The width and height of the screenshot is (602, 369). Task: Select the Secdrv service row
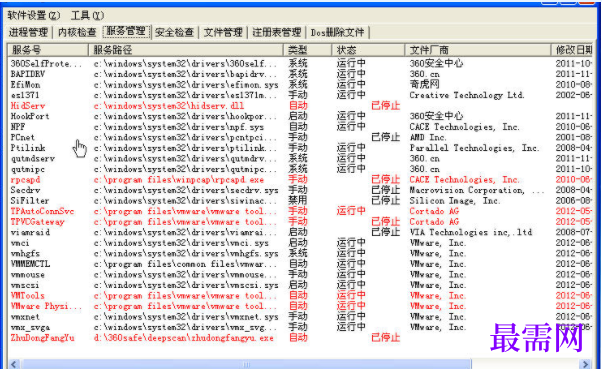(x=301, y=190)
